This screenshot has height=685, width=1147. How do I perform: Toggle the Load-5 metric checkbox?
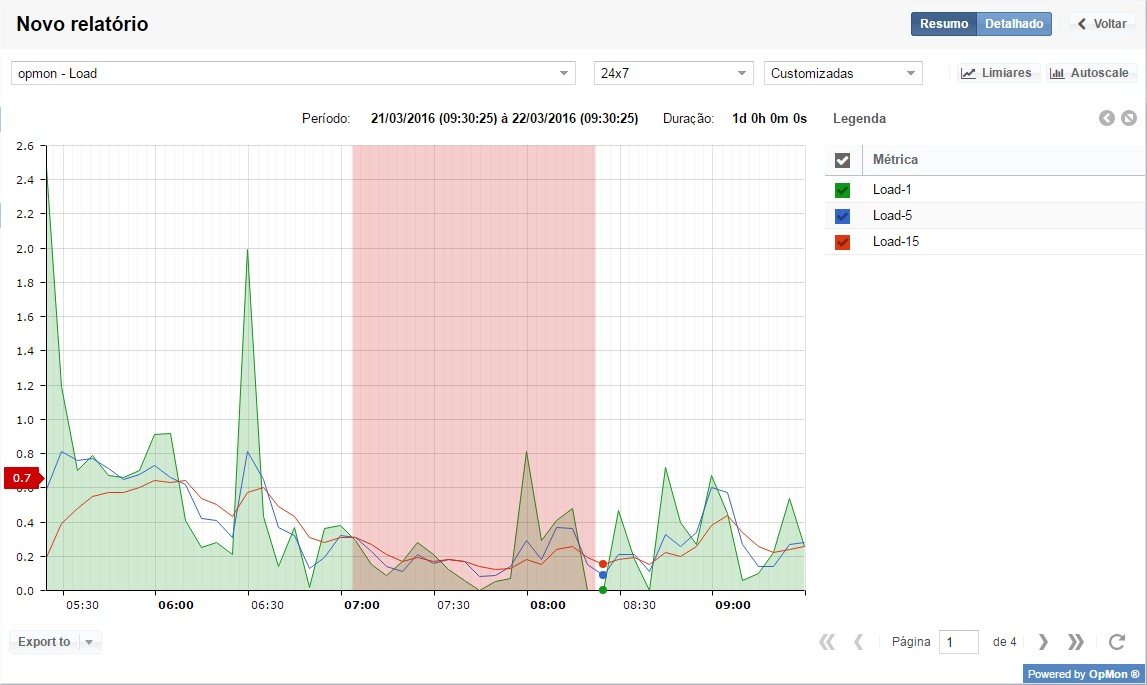(842, 216)
